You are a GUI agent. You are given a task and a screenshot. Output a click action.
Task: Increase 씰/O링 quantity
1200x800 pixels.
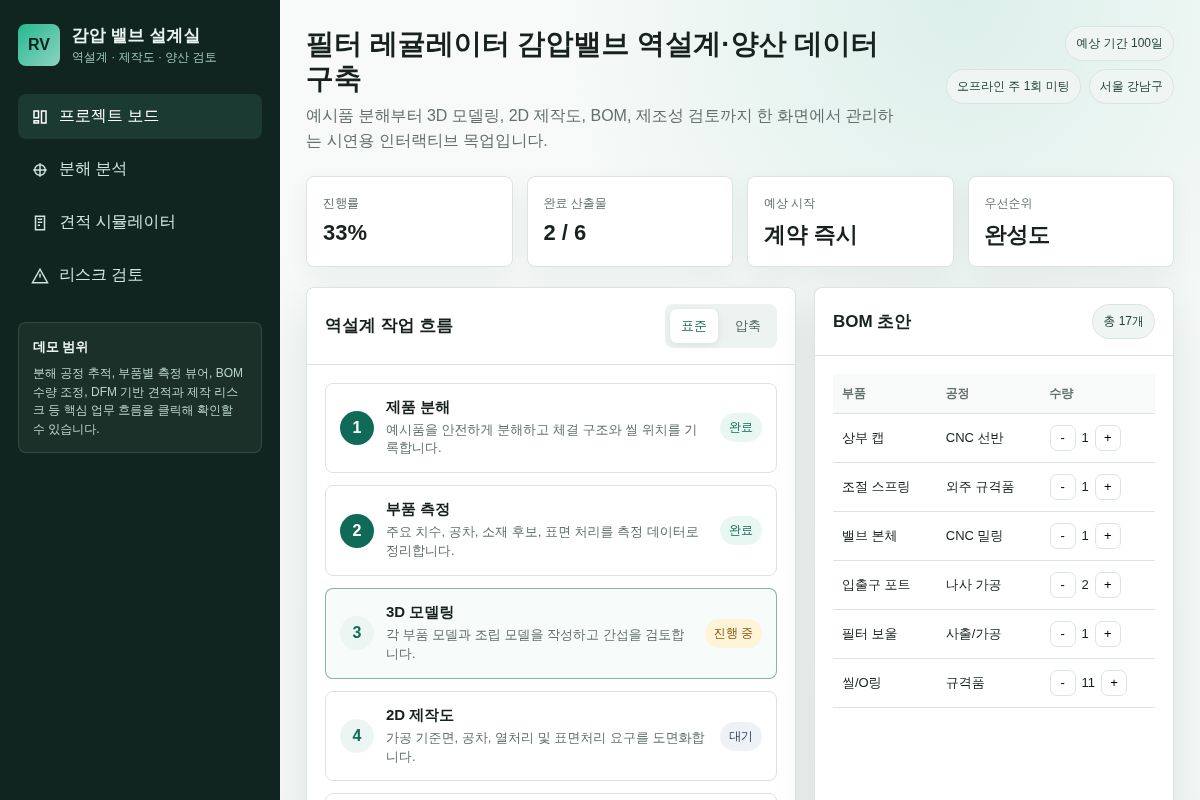[1114, 683]
